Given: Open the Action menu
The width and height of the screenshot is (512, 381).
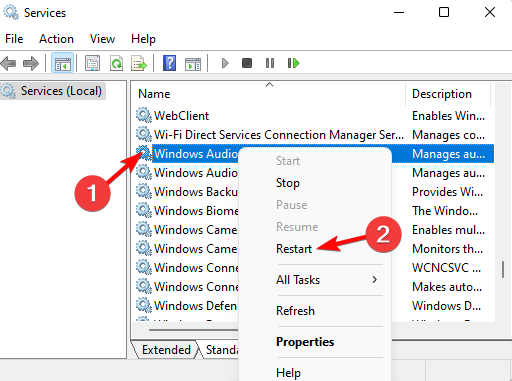Looking at the screenshot, I should [x=56, y=39].
